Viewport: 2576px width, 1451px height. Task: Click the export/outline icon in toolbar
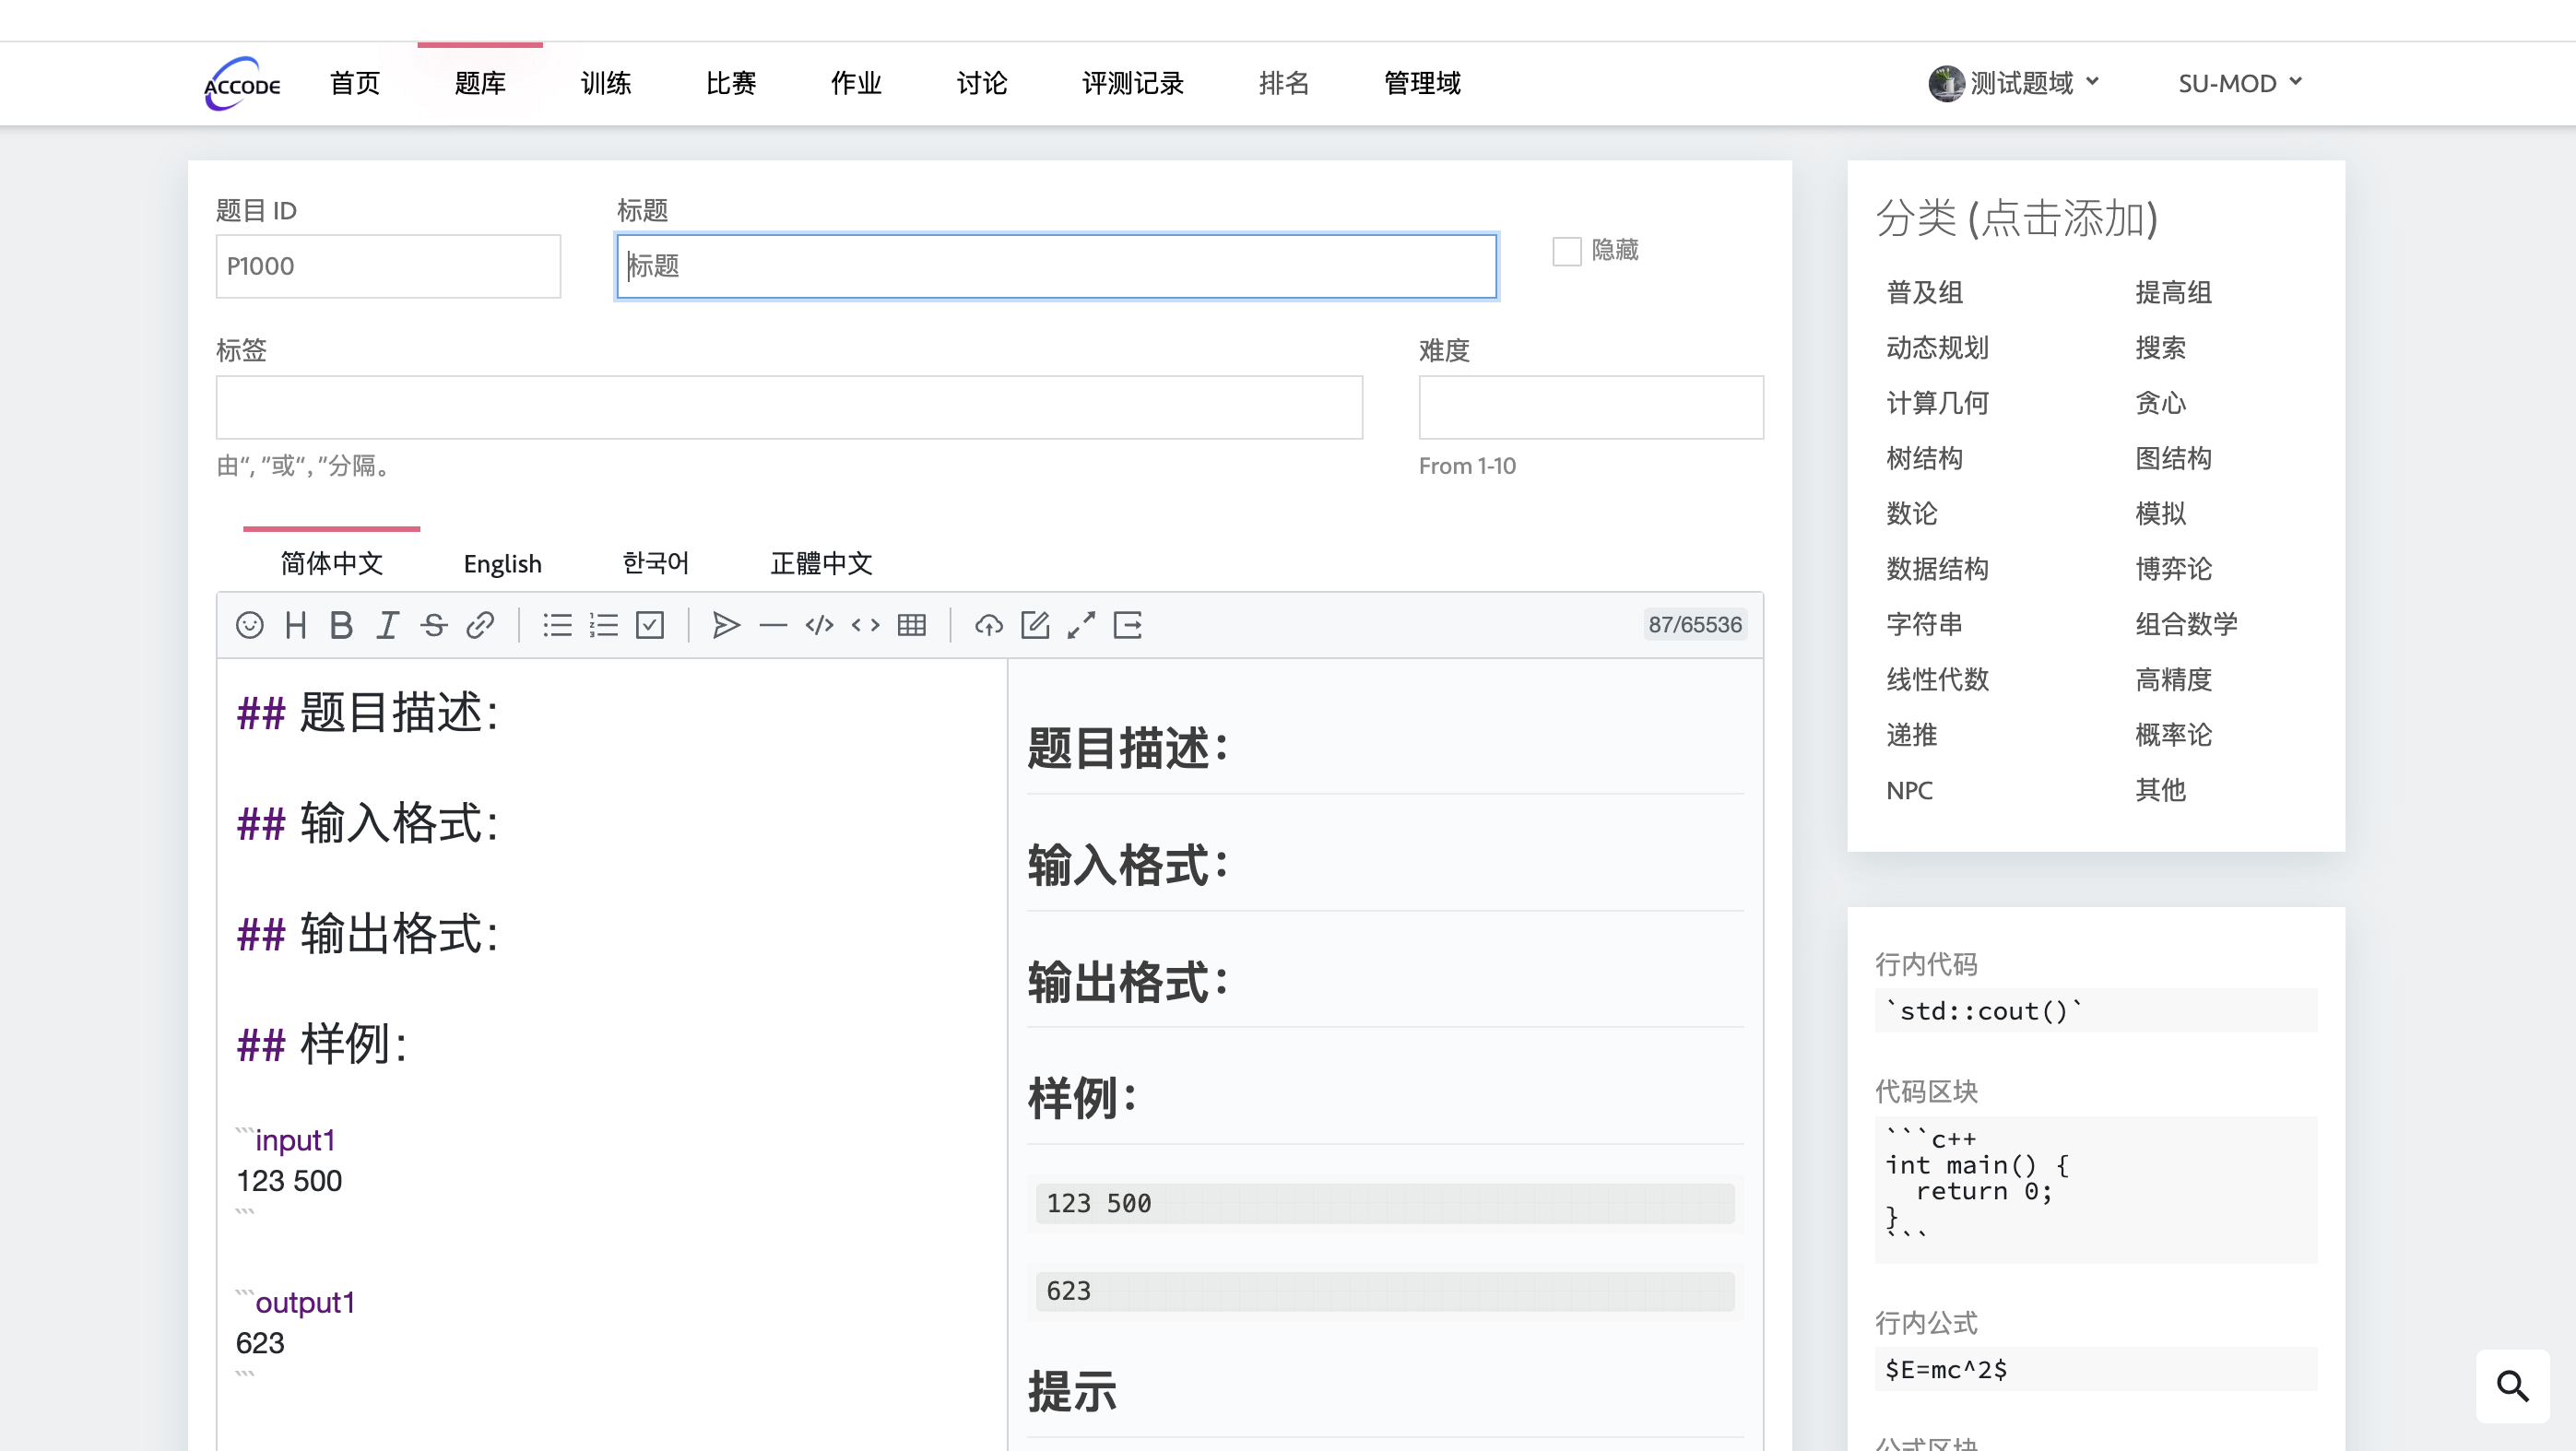(1127, 625)
